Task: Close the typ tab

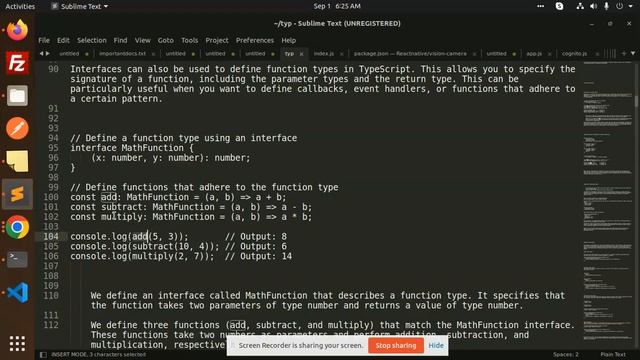Action: point(302,54)
